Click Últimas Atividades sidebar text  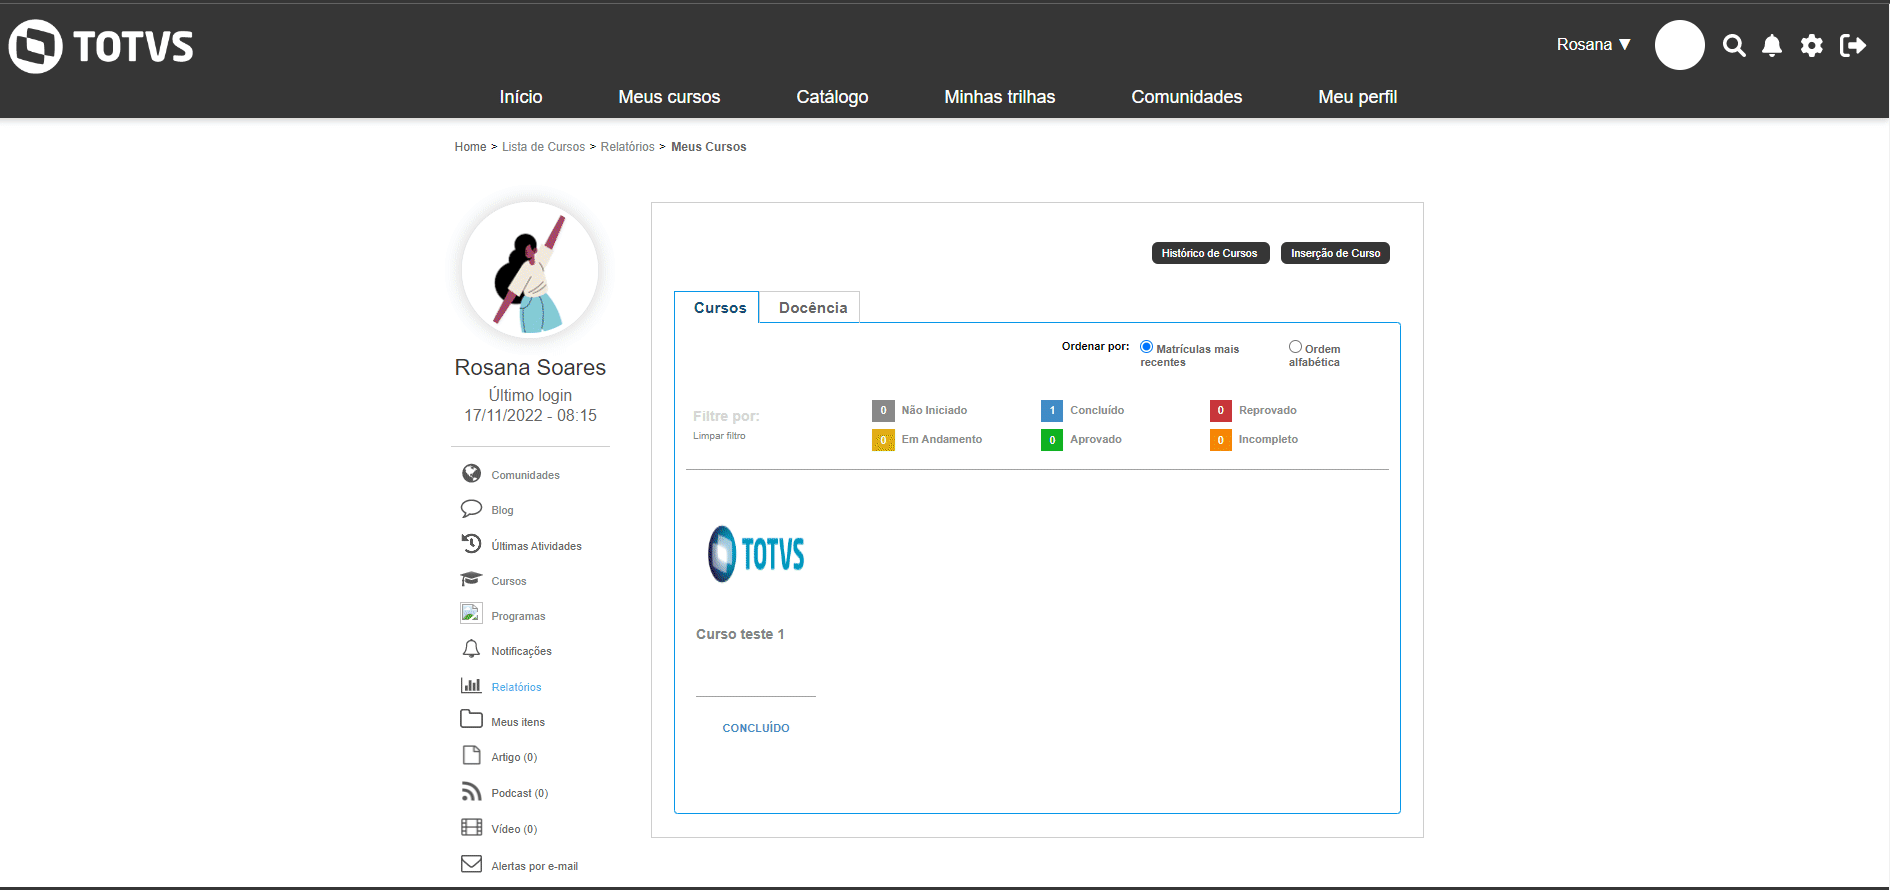click(536, 546)
